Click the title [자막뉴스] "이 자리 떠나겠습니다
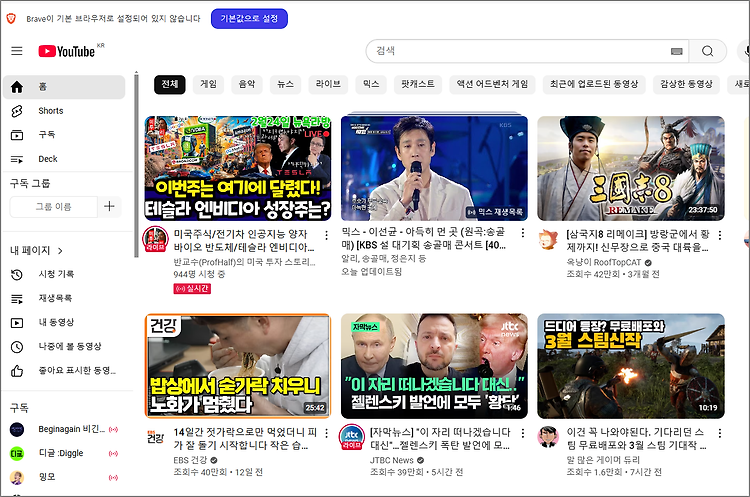This screenshot has width=750, height=497. pyautogui.click(x=440, y=439)
